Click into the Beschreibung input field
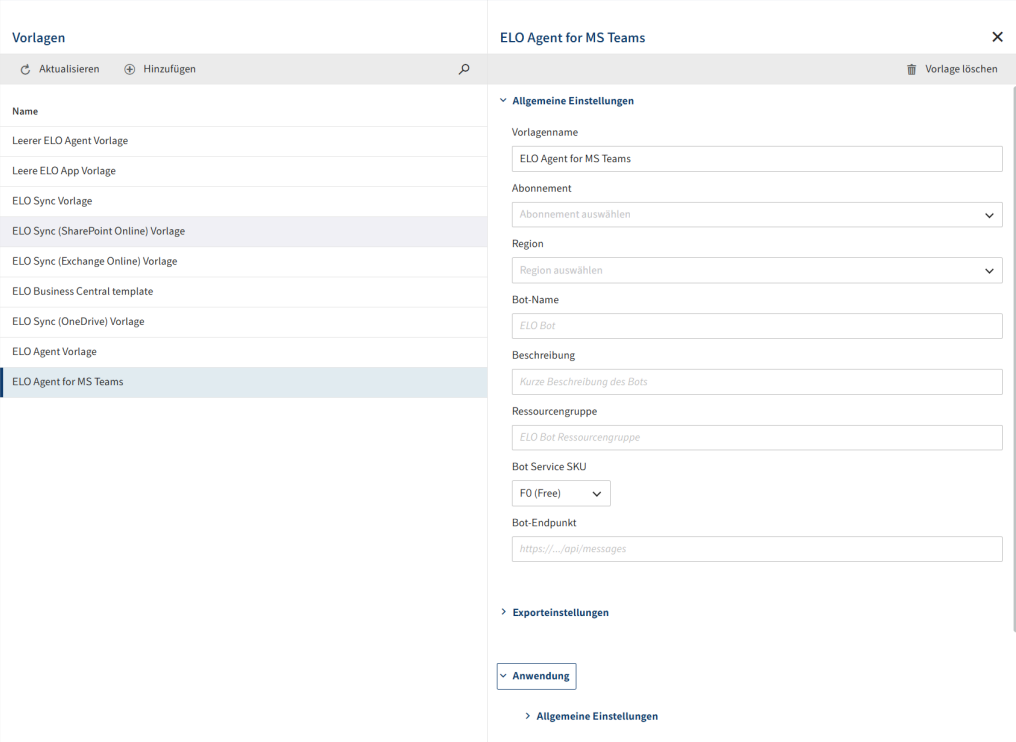This screenshot has height=742, width=1016. pyautogui.click(x=757, y=382)
